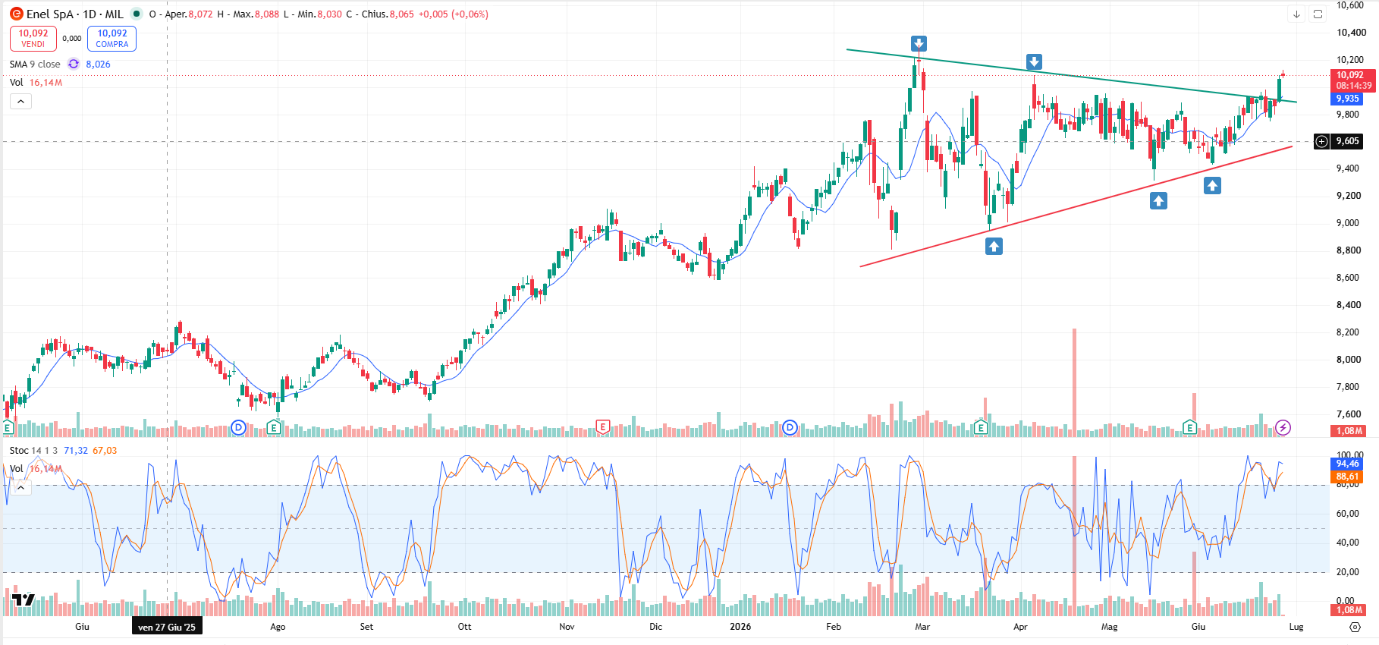The height and width of the screenshot is (645, 1379).
Task: Click the blue COMPRA buy button
Action: 112,39
